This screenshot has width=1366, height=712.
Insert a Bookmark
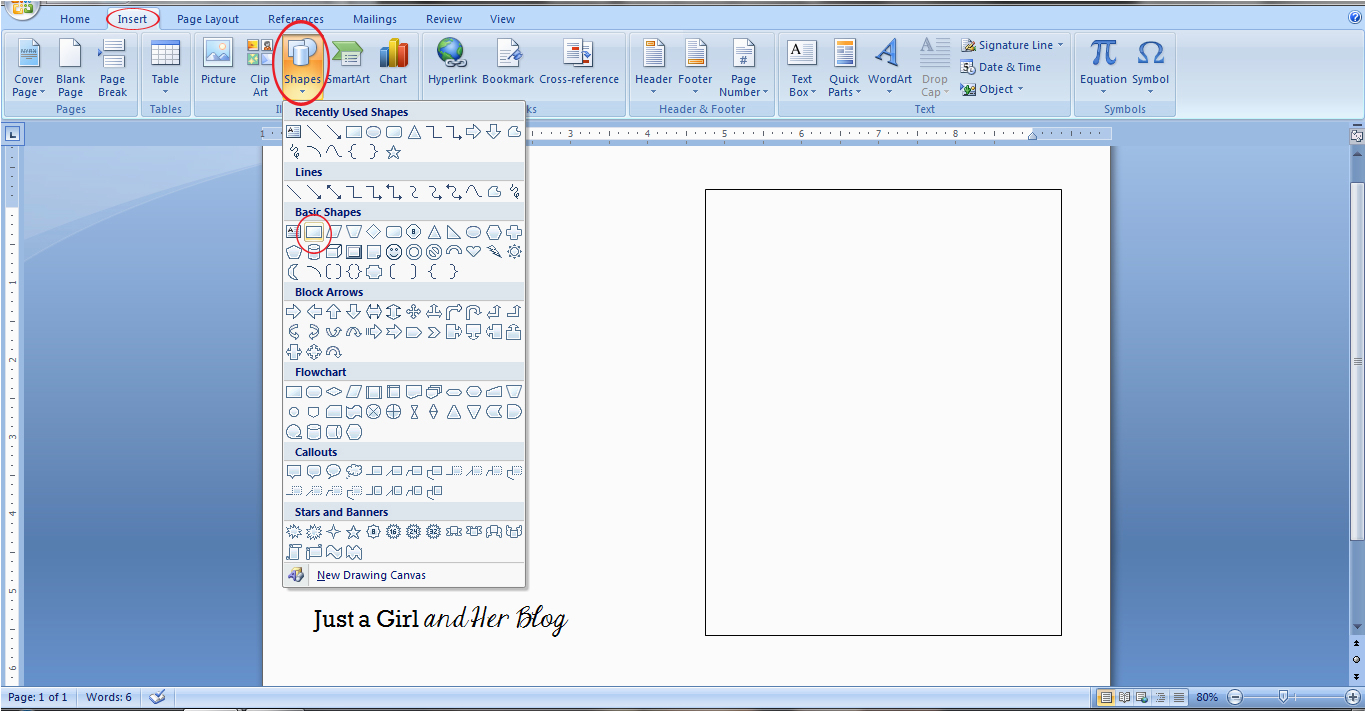click(x=508, y=62)
